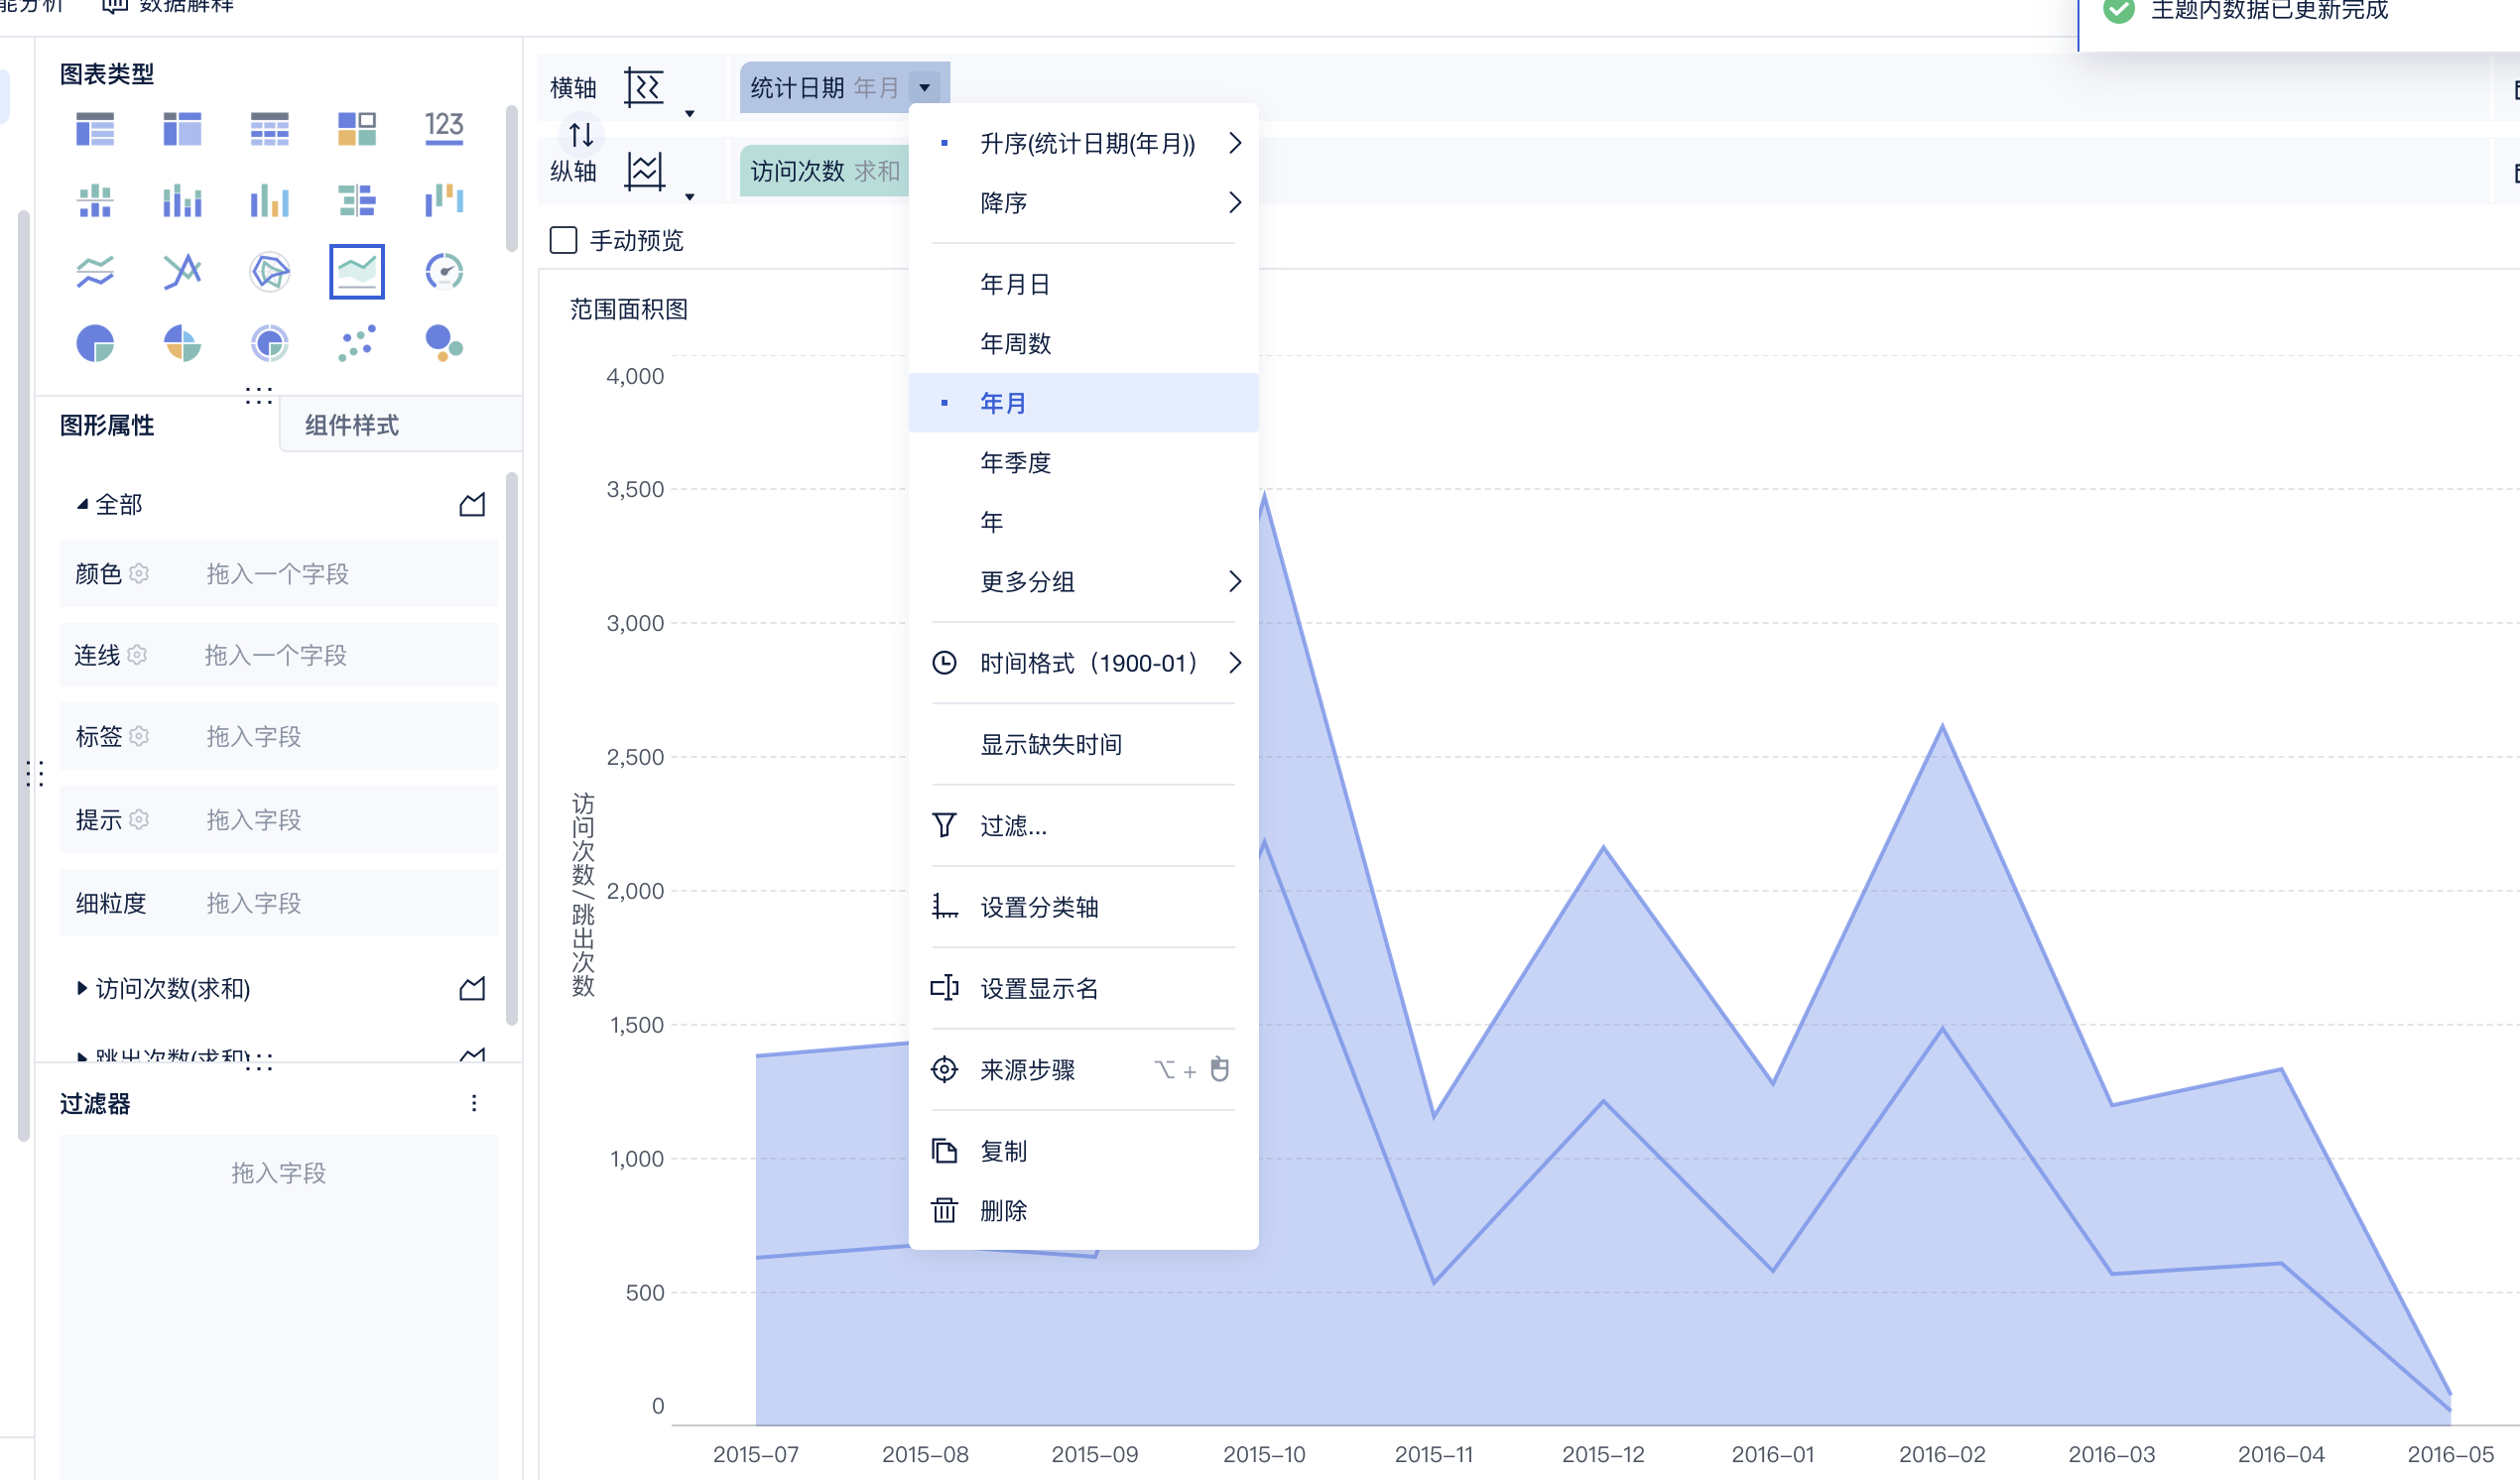Choose the year-month-day grouping option
The width and height of the screenshot is (2520, 1480).
[x=1014, y=284]
